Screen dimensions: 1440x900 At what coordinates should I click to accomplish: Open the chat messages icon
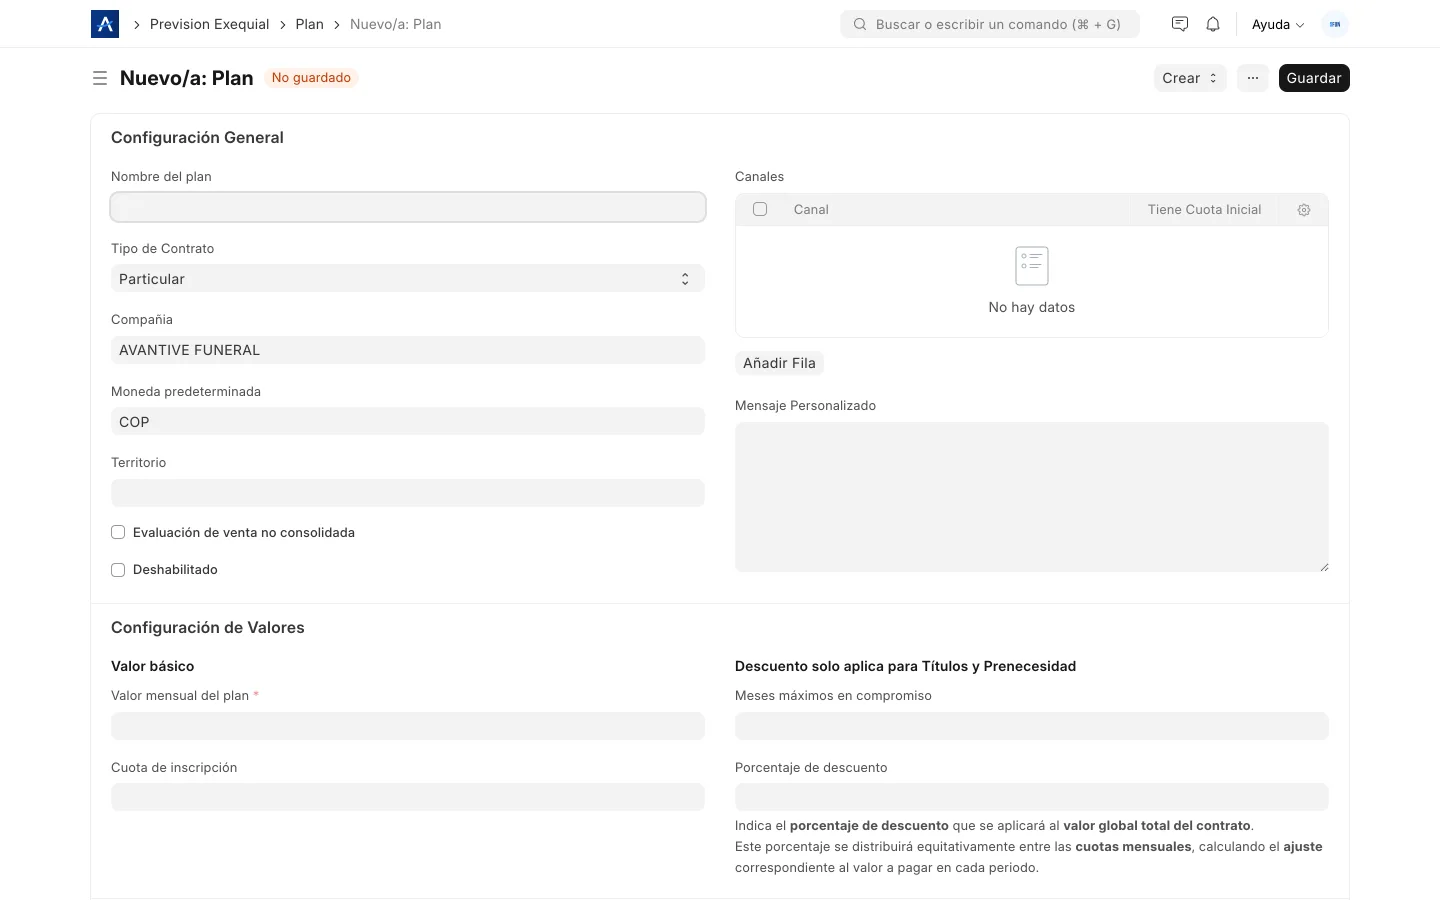click(x=1180, y=24)
